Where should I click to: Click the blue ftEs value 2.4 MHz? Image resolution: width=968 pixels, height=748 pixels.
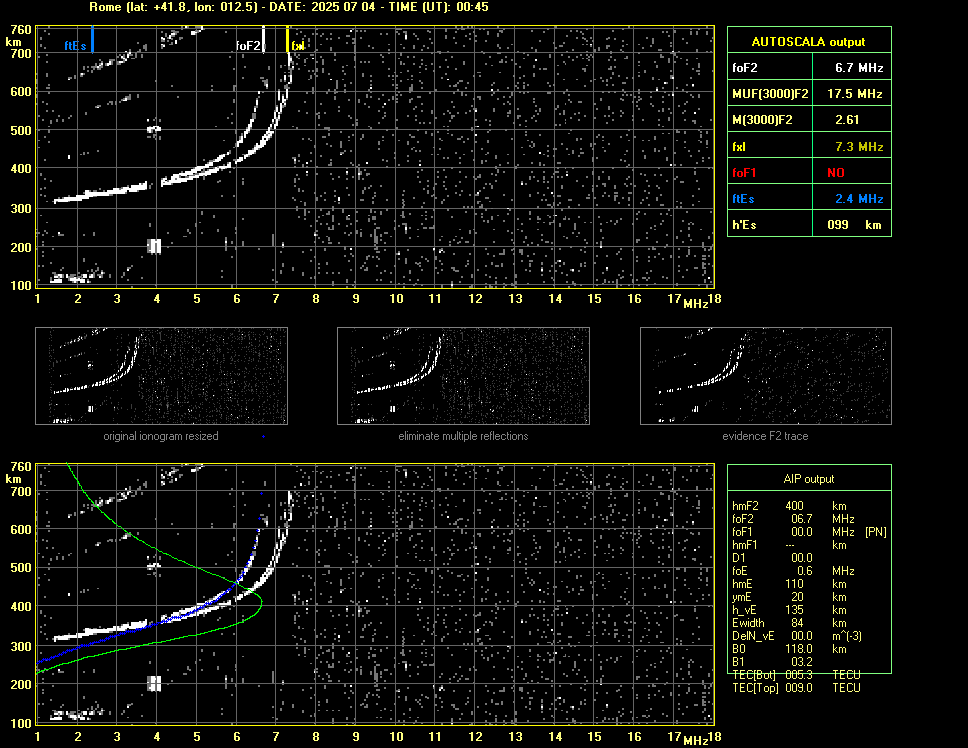pyautogui.click(x=859, y=199)
